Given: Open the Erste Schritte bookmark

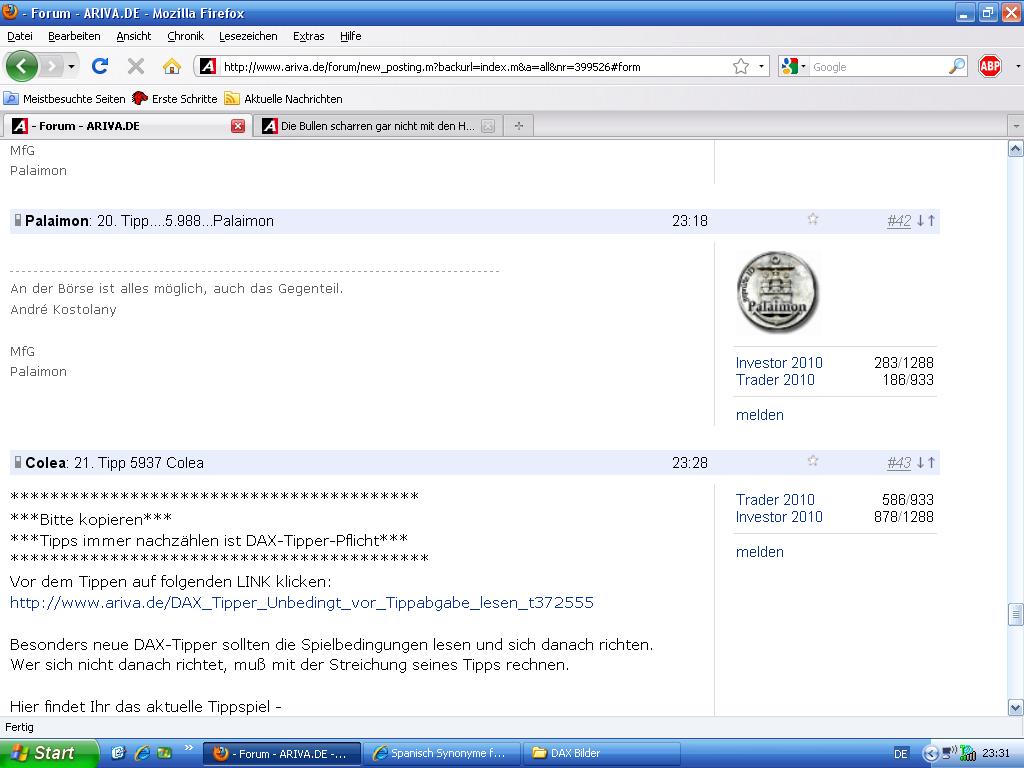Looking at the screenshot, I should pos(174,99).
